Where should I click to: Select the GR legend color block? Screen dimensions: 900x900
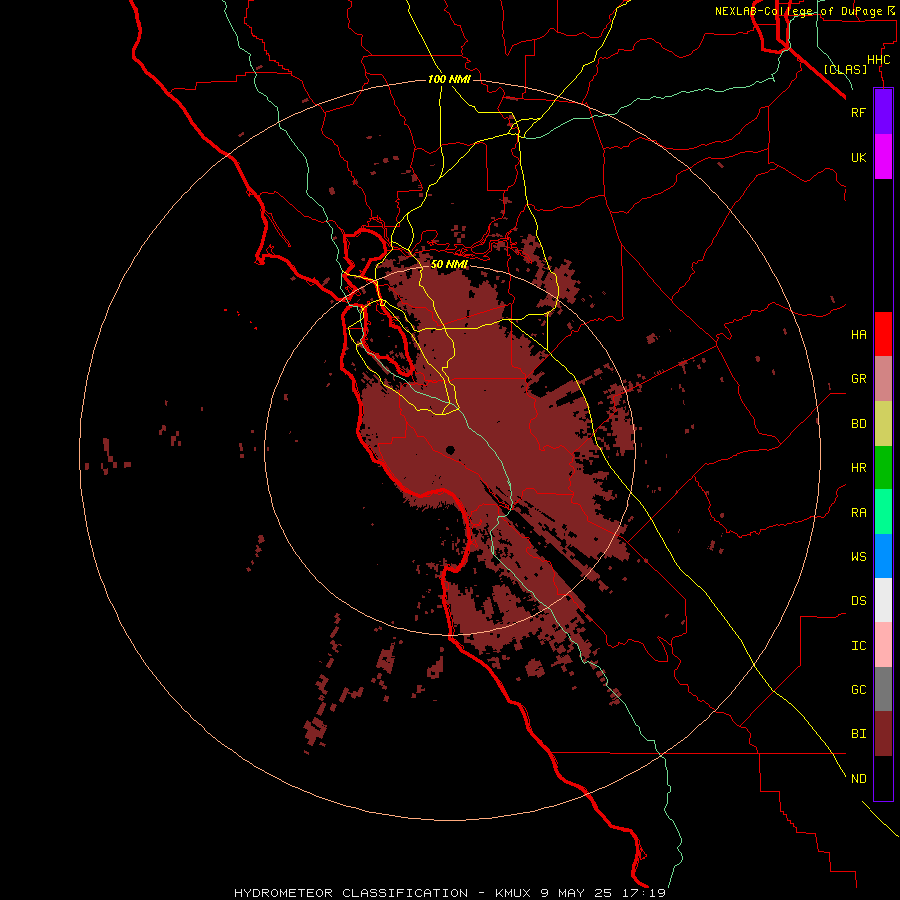[x=883, y=379]
